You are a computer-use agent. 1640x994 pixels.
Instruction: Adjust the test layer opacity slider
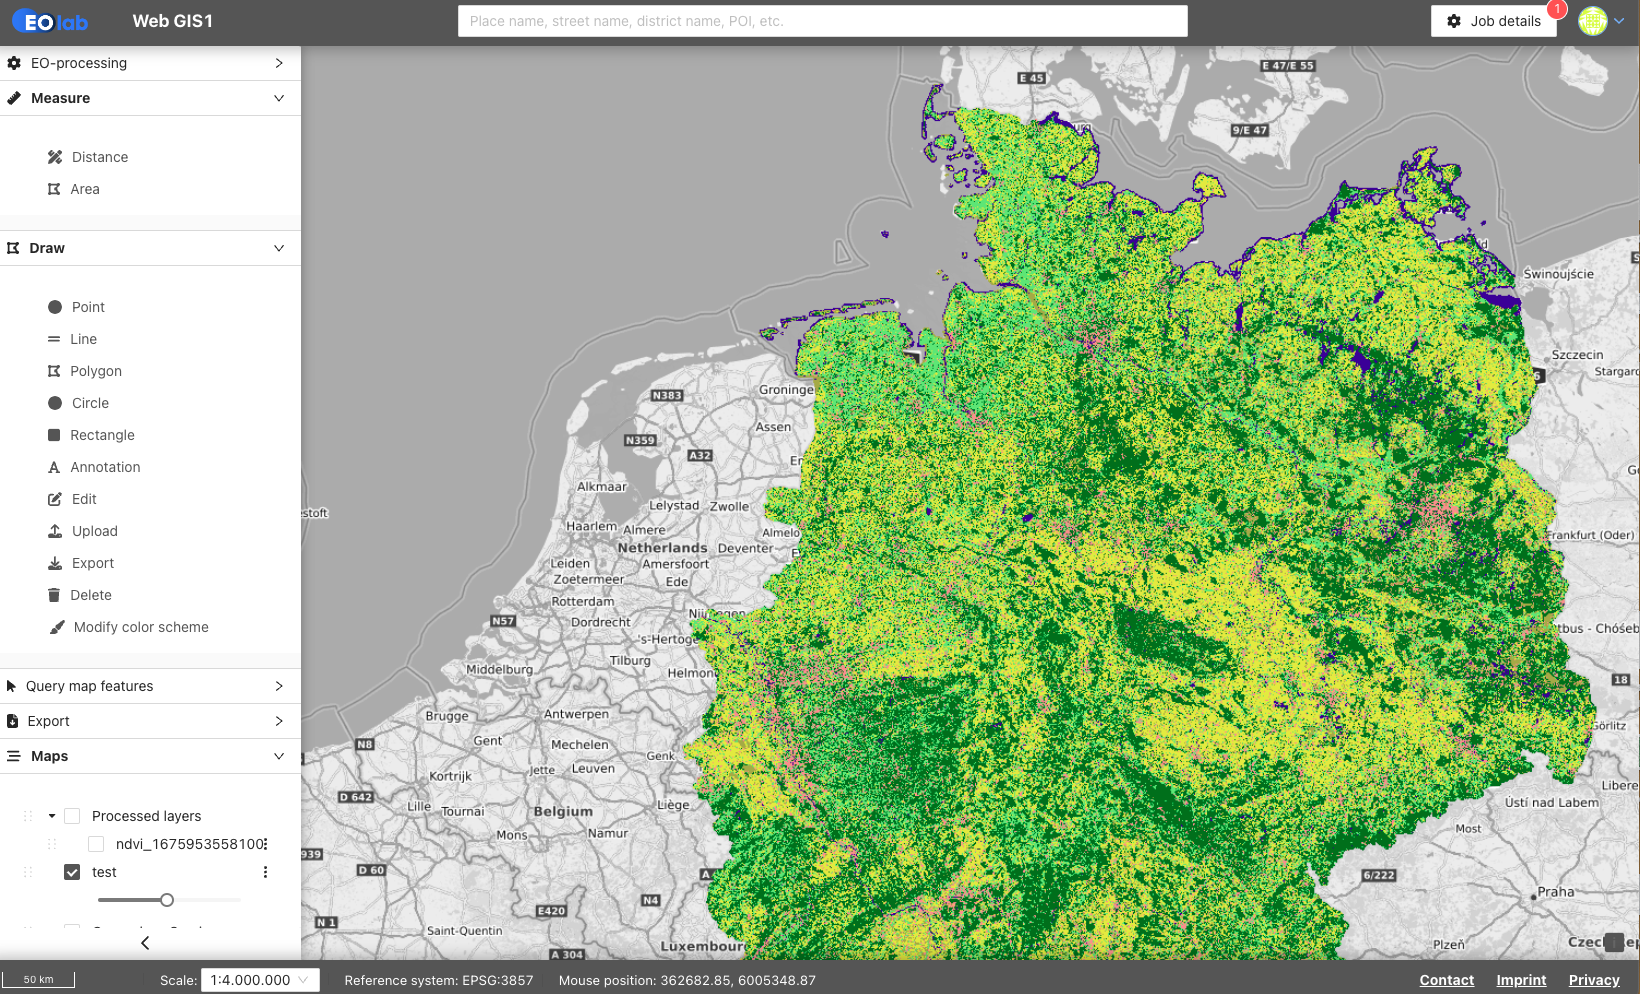pos(167,900)
